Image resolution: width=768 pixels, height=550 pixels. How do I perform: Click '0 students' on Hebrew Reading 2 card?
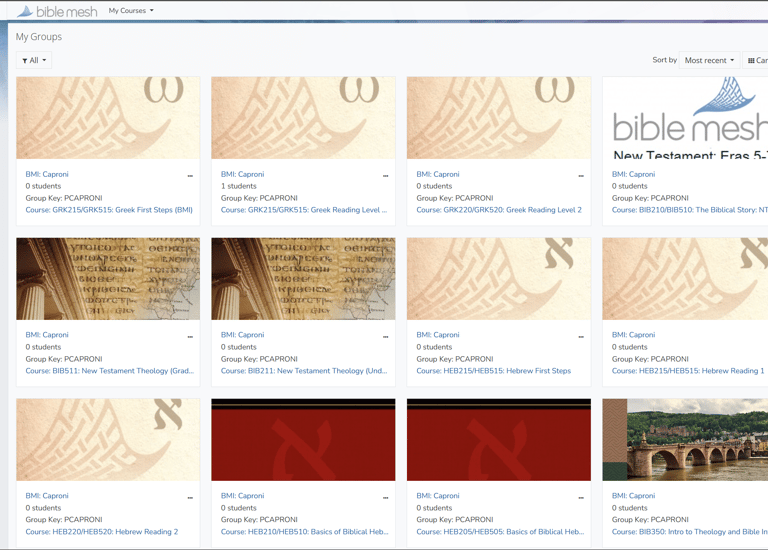[43, 508]
